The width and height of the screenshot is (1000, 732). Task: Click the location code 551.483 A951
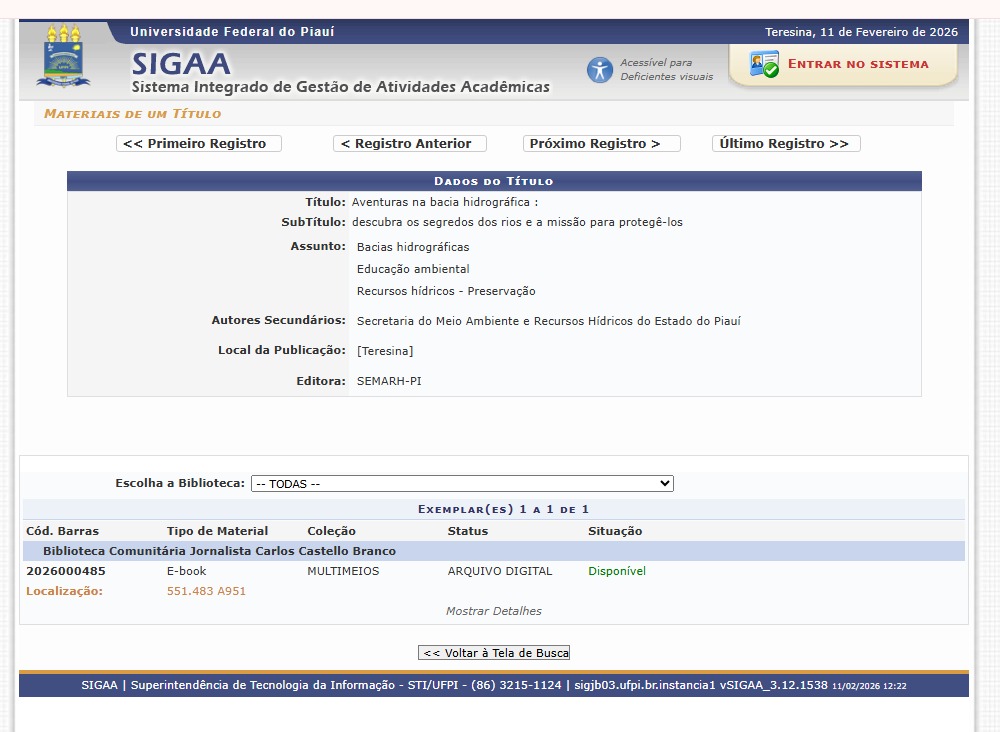pos(206,591)
